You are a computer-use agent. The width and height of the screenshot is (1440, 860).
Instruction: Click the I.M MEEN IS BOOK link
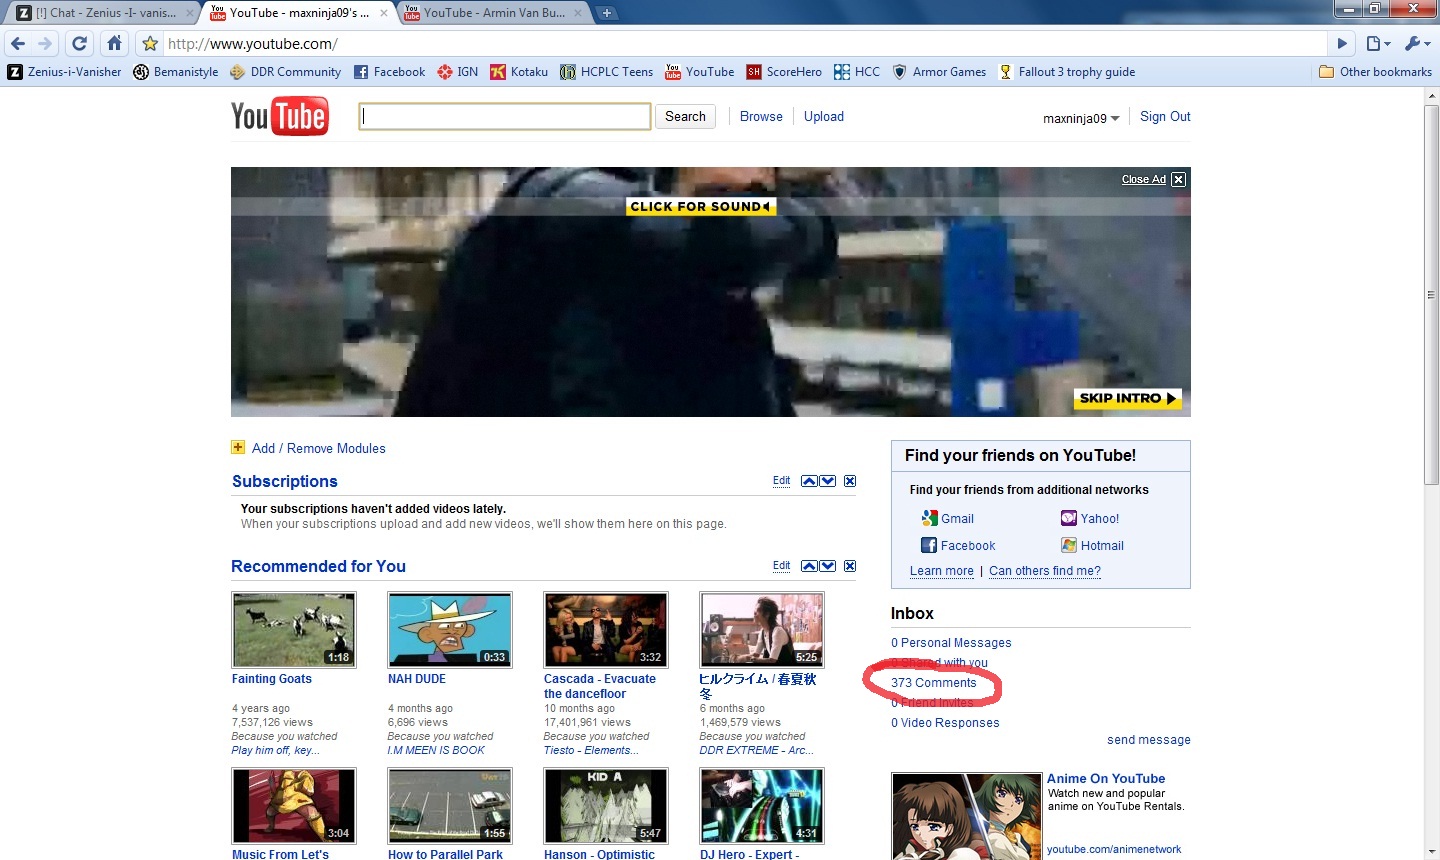click(436, 750)
